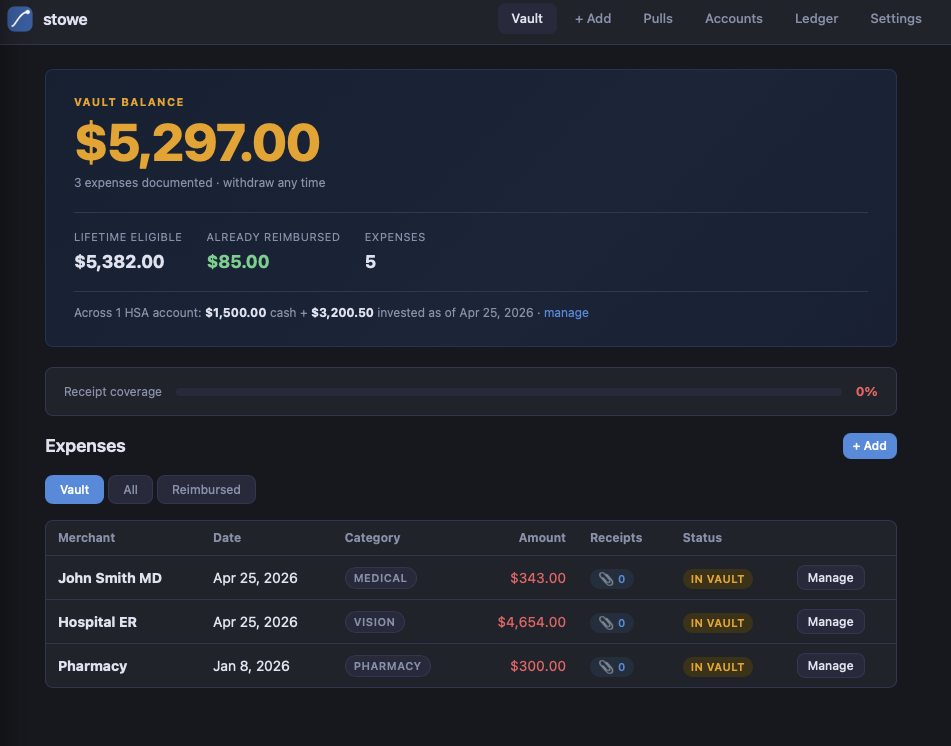Open receipts paperclip for Hospital ER
Viewport: 951px width, 746px height.
(x=611, y=623)
